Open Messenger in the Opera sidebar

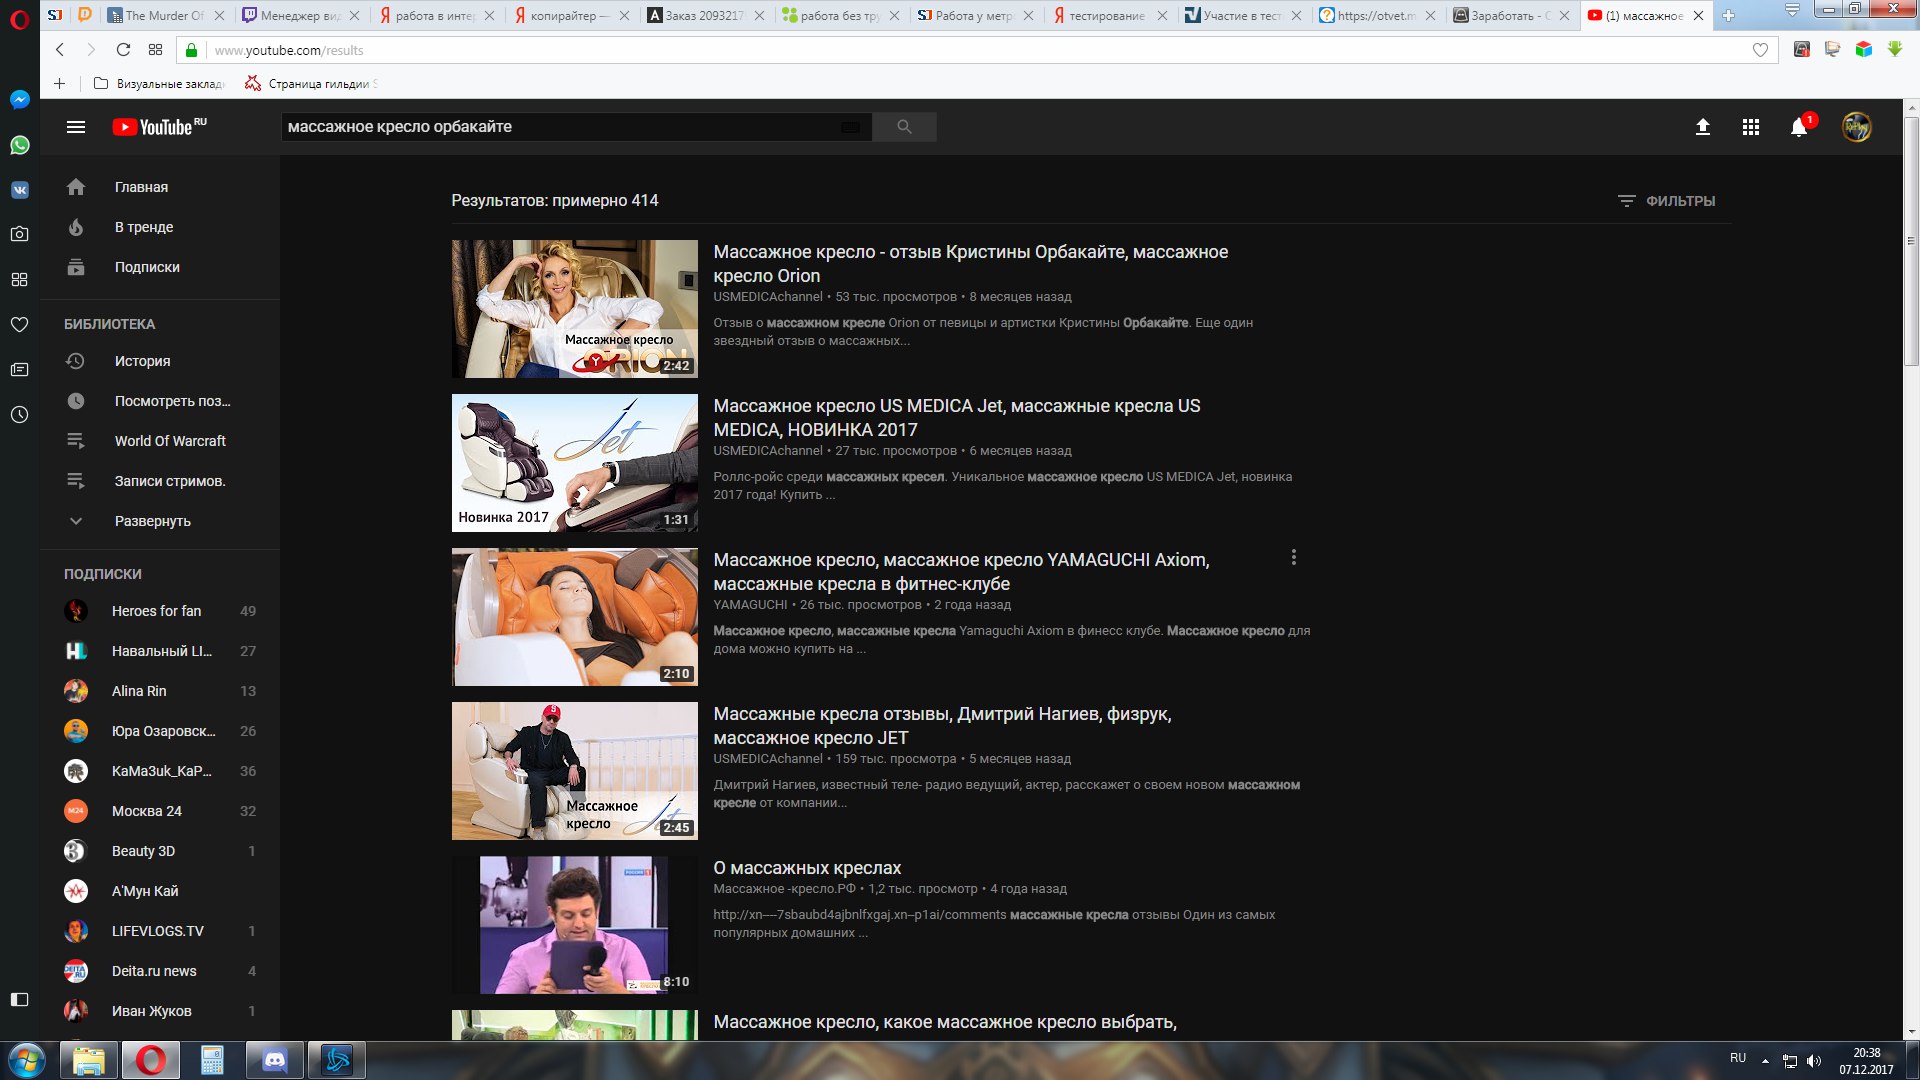pyautogui.click(x=19, y=100)
